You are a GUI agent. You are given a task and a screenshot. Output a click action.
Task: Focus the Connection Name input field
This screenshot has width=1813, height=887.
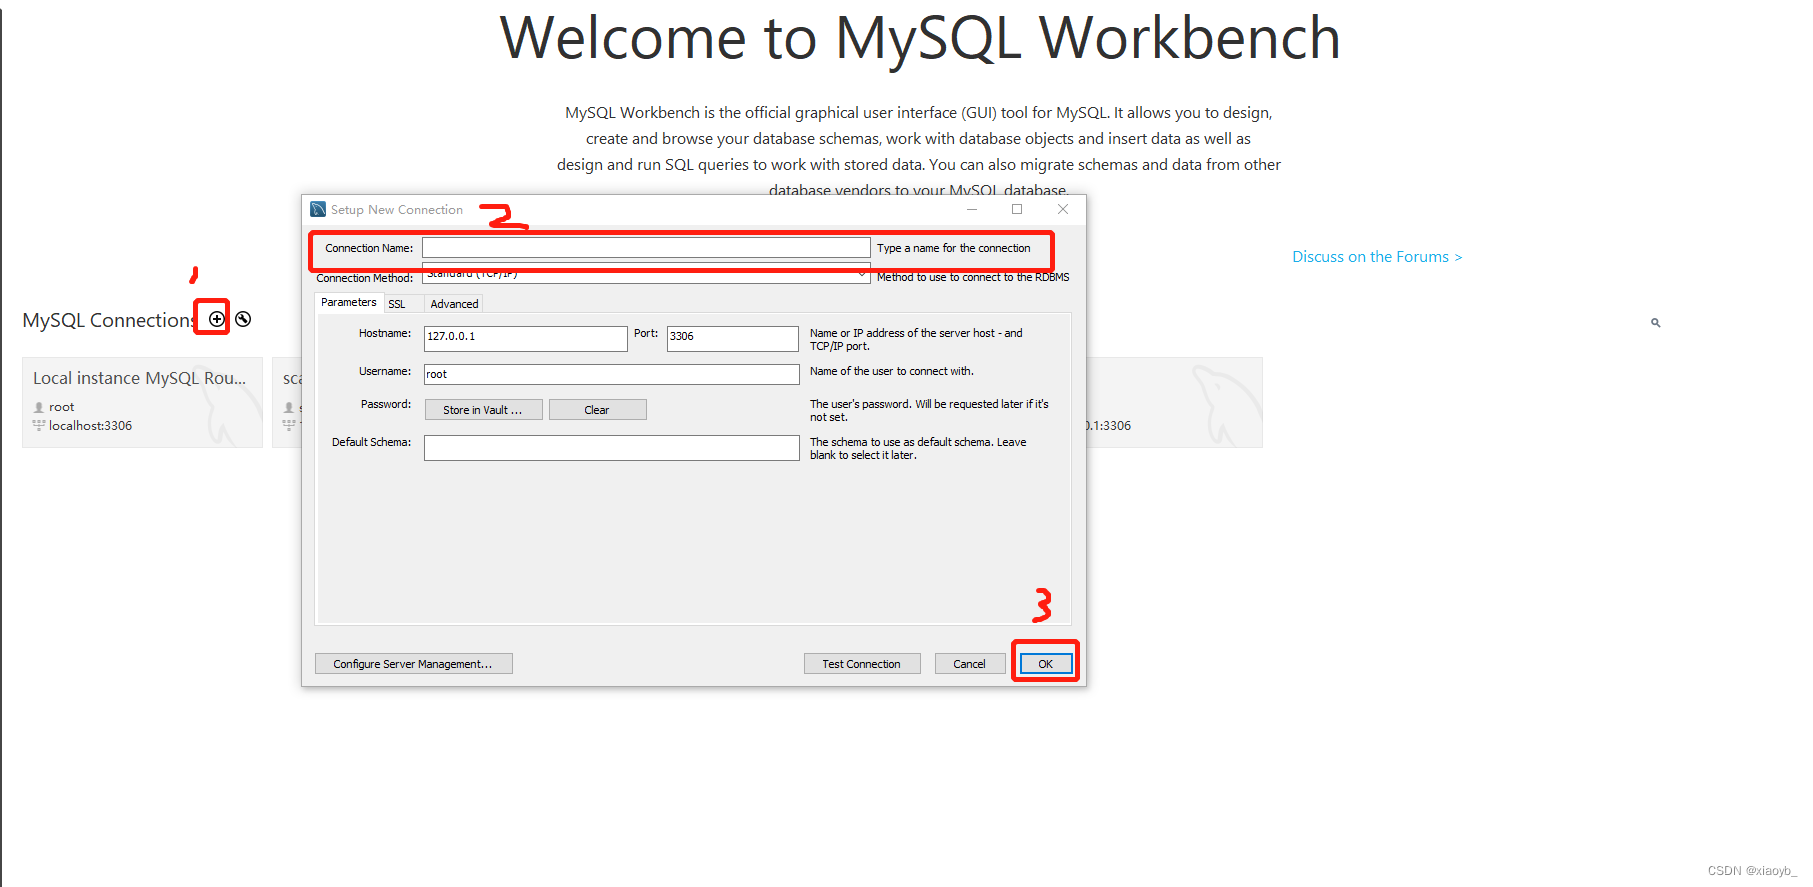pyautogui.click(x=646, y=248)
